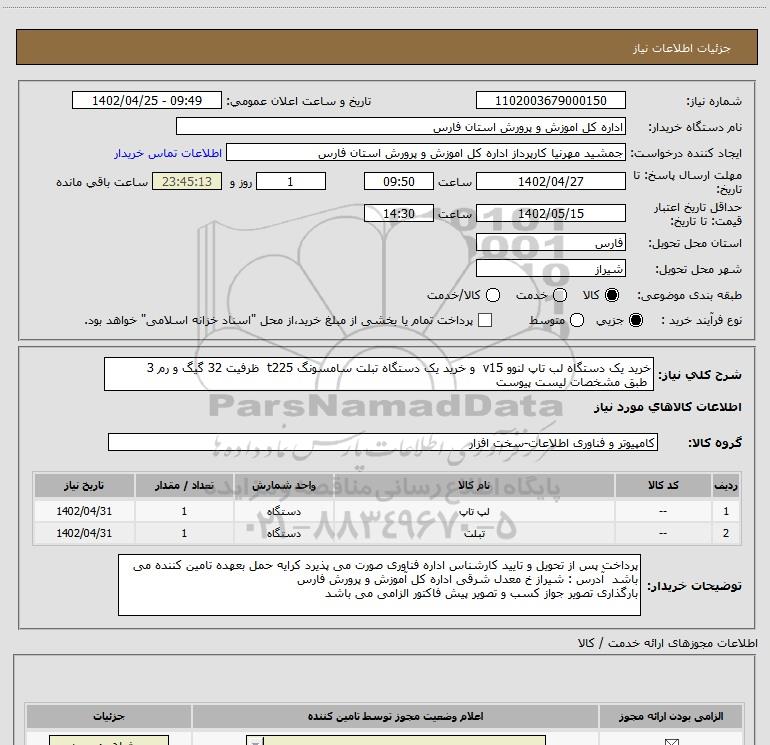Screen dimensions: 770x745
Task: Click the quantity 1 in لپ تاپ row
Action: [184, 511]
